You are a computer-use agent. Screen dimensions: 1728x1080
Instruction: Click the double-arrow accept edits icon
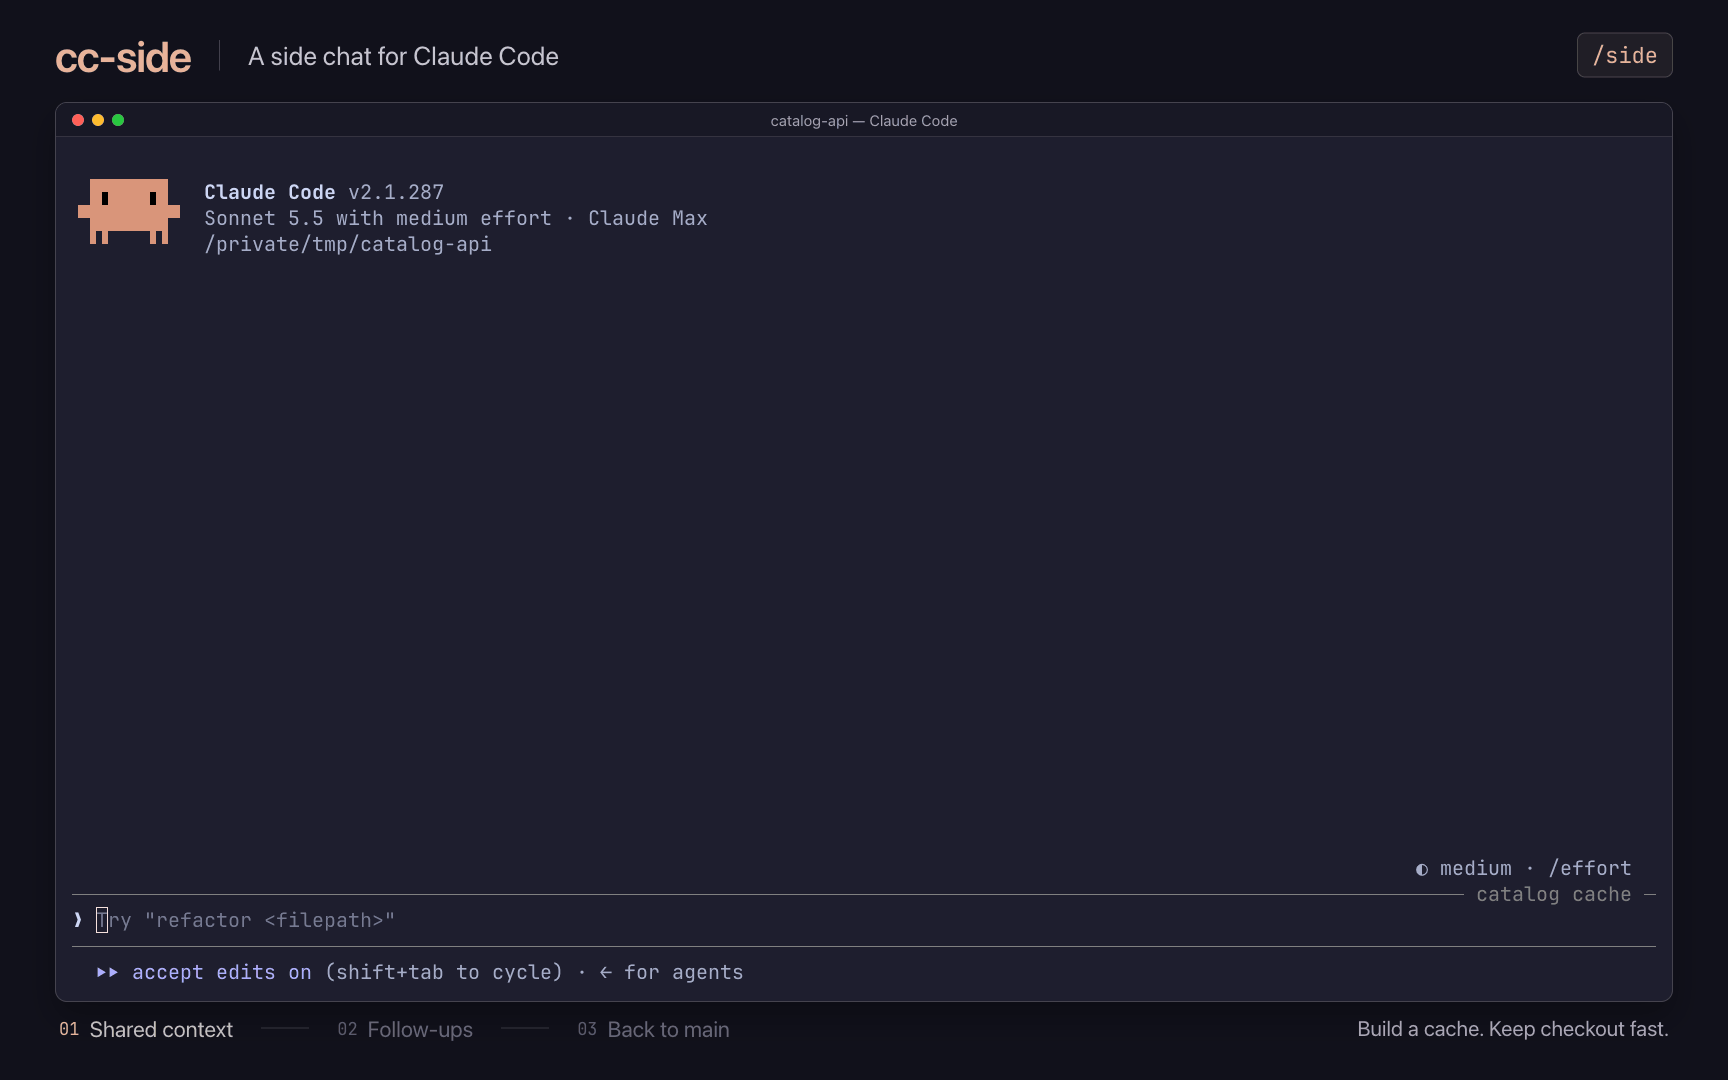[107, 972]
